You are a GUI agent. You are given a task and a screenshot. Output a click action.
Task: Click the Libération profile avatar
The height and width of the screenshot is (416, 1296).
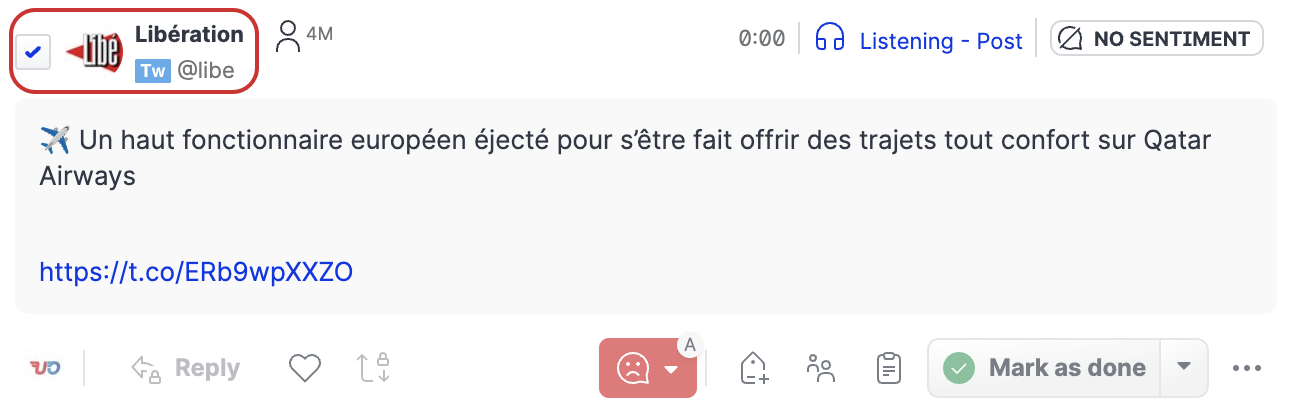[x=94, y=49]
